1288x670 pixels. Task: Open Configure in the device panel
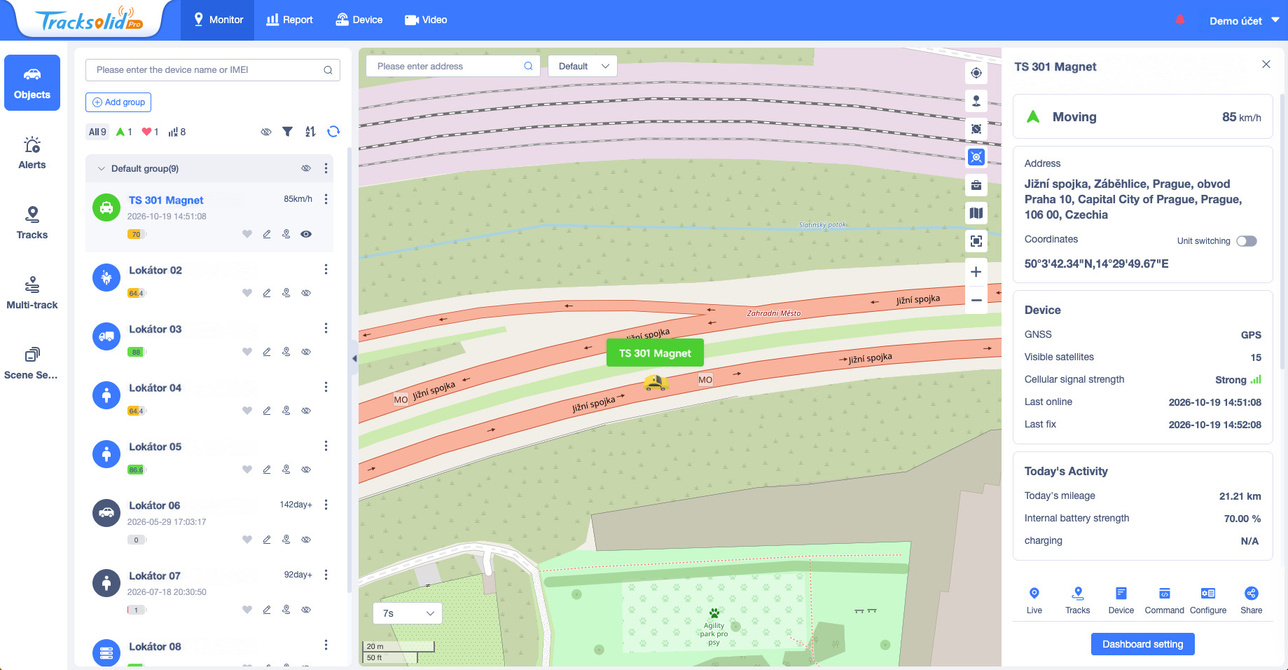coord(1208,600)
